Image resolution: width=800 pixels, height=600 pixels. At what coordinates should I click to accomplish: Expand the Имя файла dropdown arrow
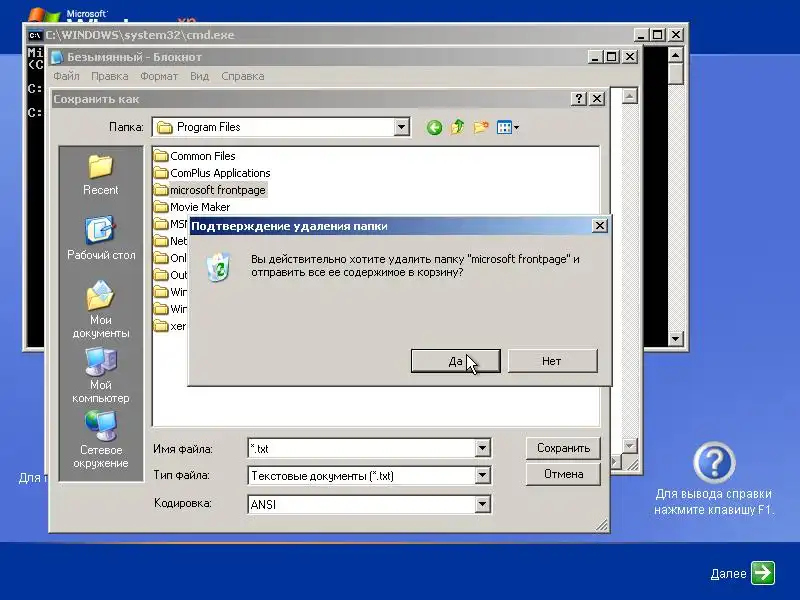(482, 448)
